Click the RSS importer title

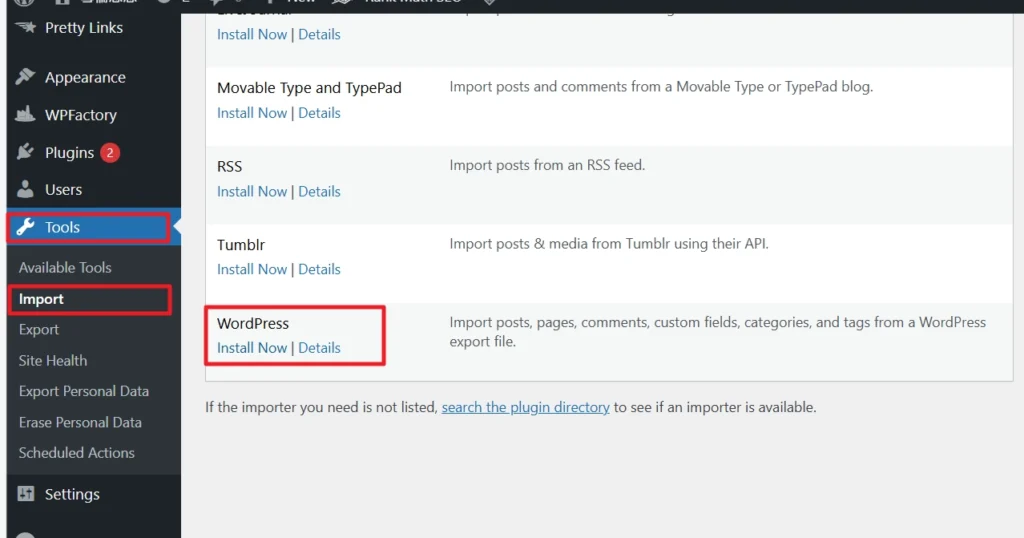(229, 166)
